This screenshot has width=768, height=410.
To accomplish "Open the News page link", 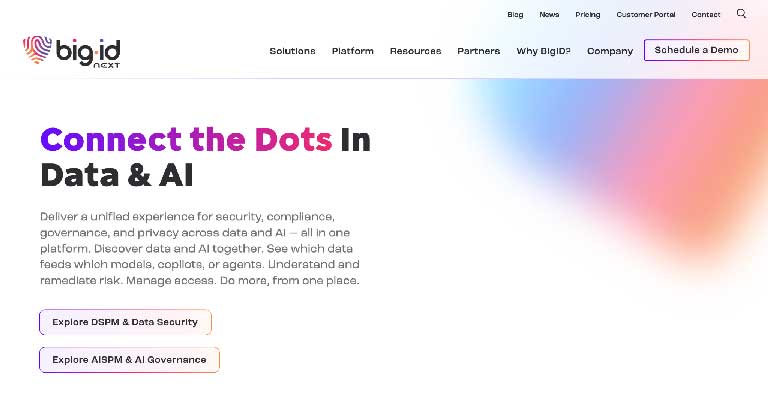I will point(549,15).
